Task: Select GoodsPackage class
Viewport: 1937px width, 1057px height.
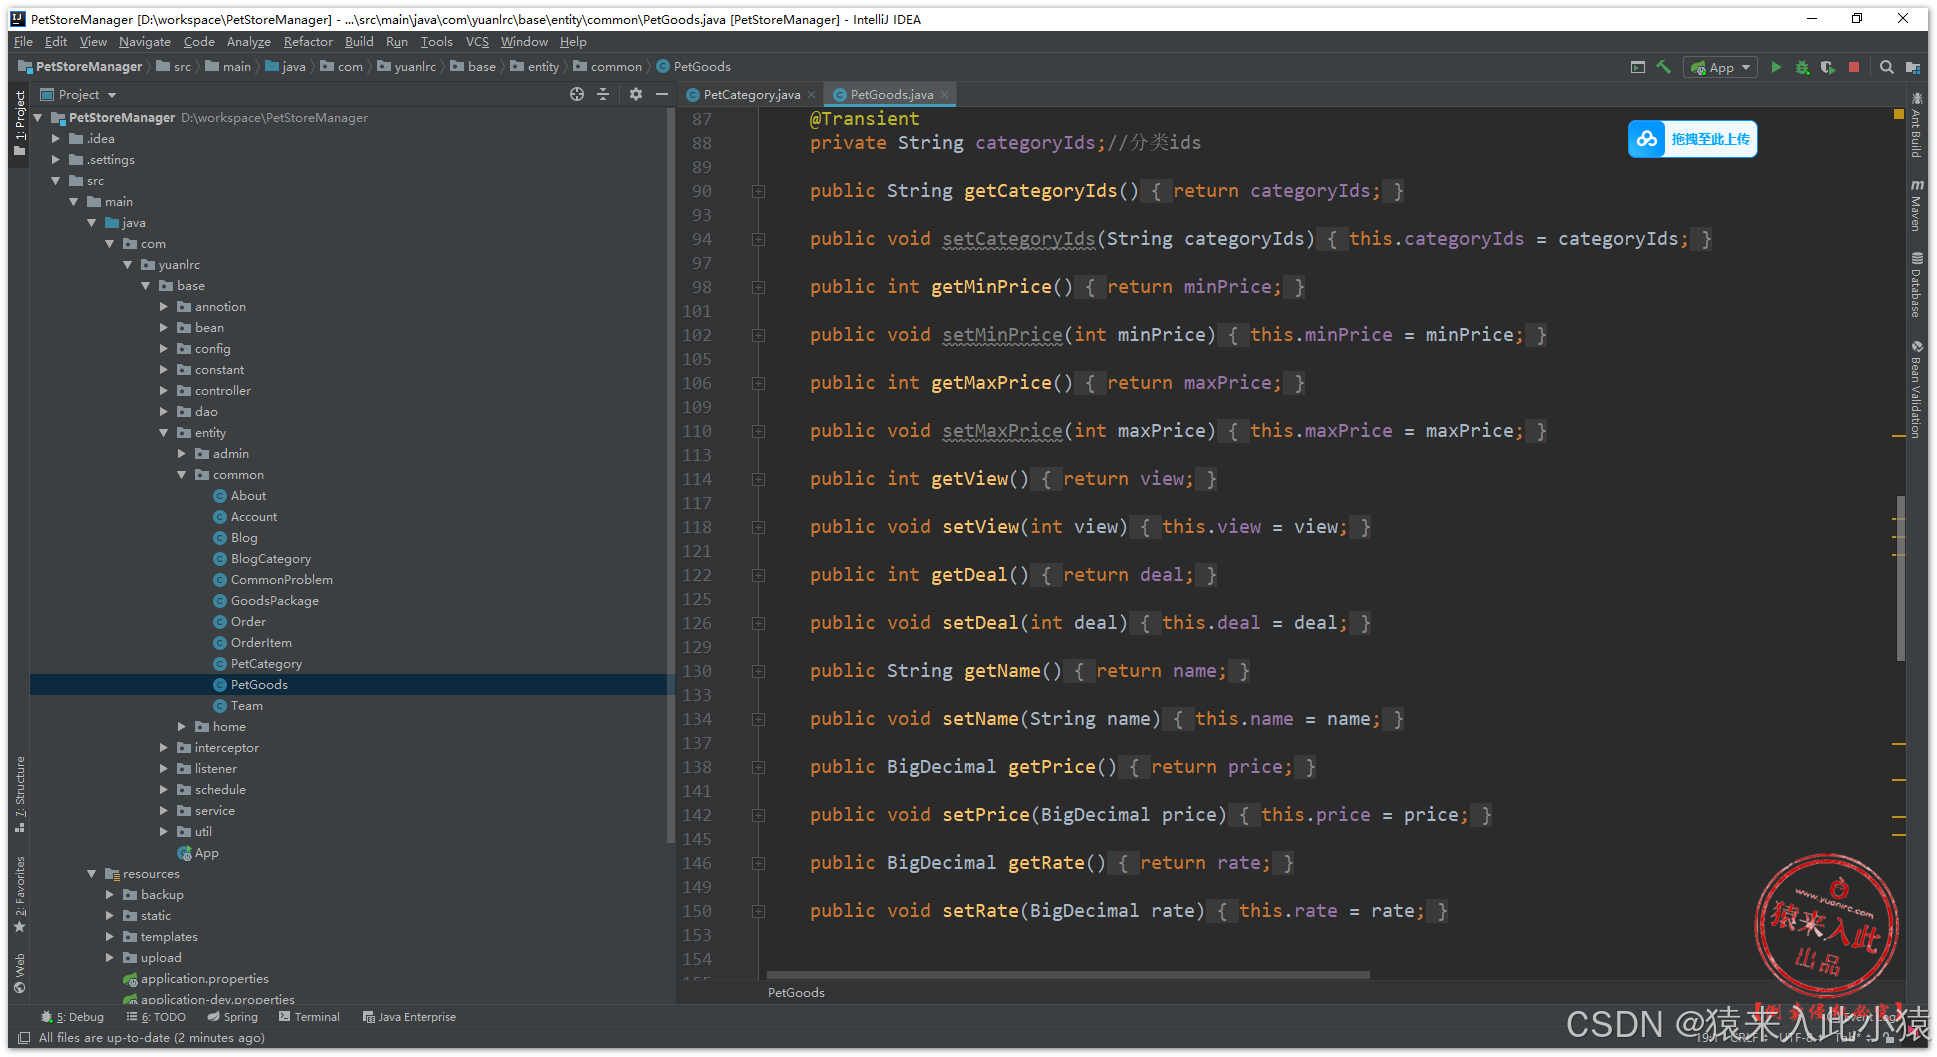Action: click(274, 601)
